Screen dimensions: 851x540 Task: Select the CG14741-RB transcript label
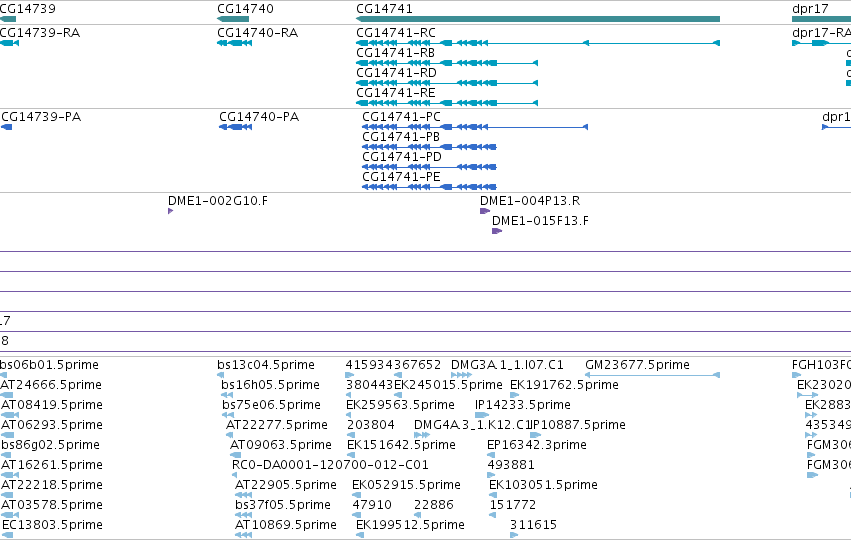coord(396,53)
